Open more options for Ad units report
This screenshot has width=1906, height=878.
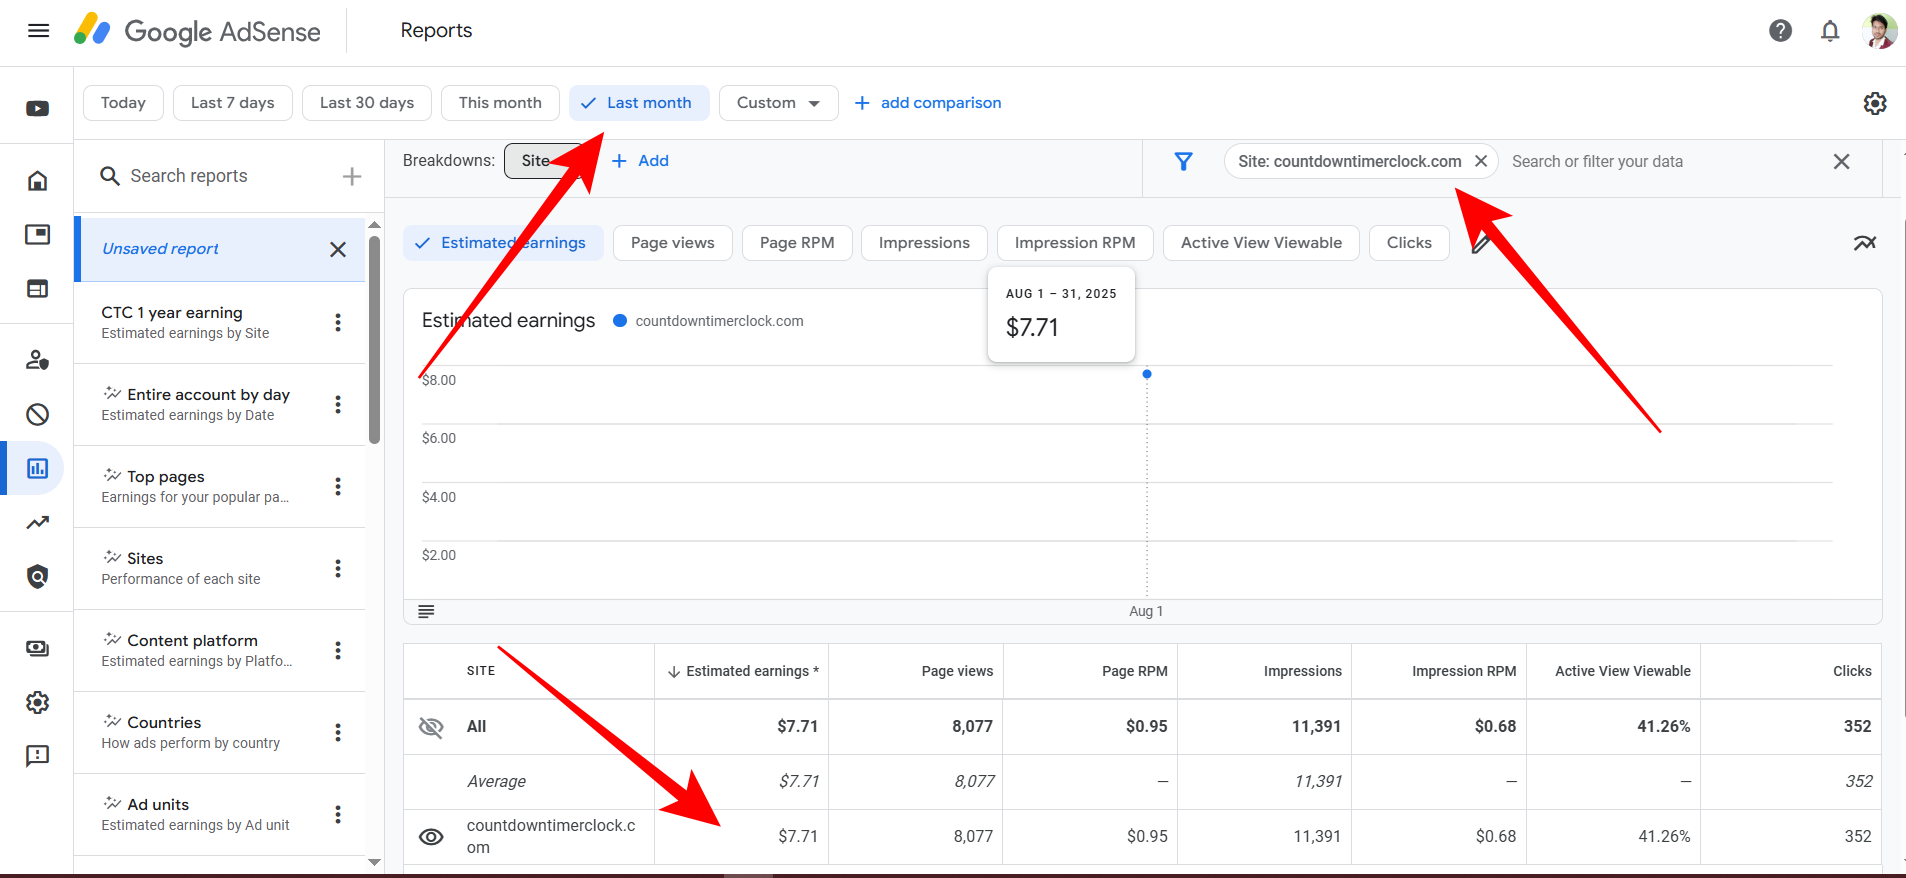(x=338, y=814)
